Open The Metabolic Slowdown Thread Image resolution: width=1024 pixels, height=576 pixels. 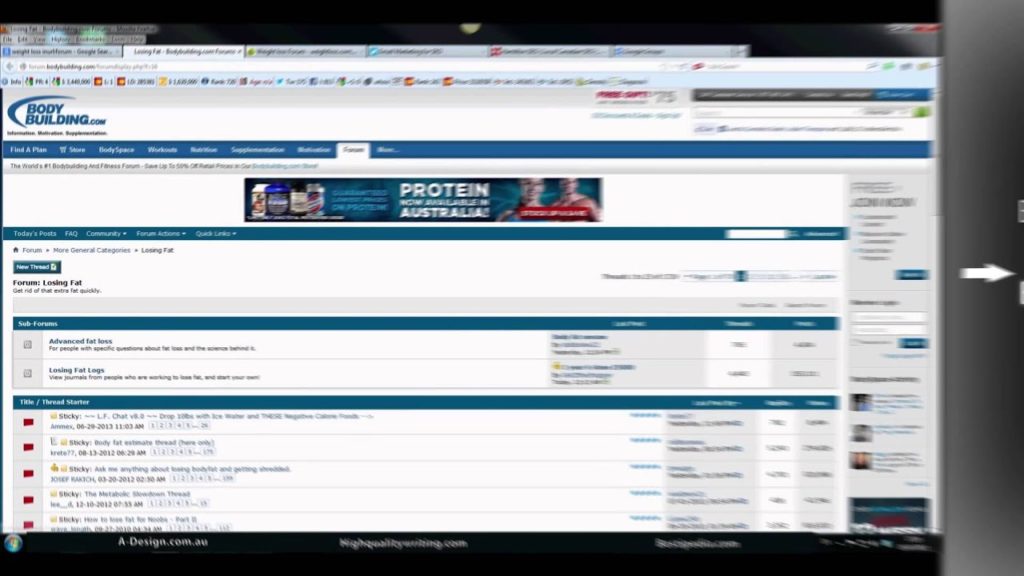click(x=137, y=494)
